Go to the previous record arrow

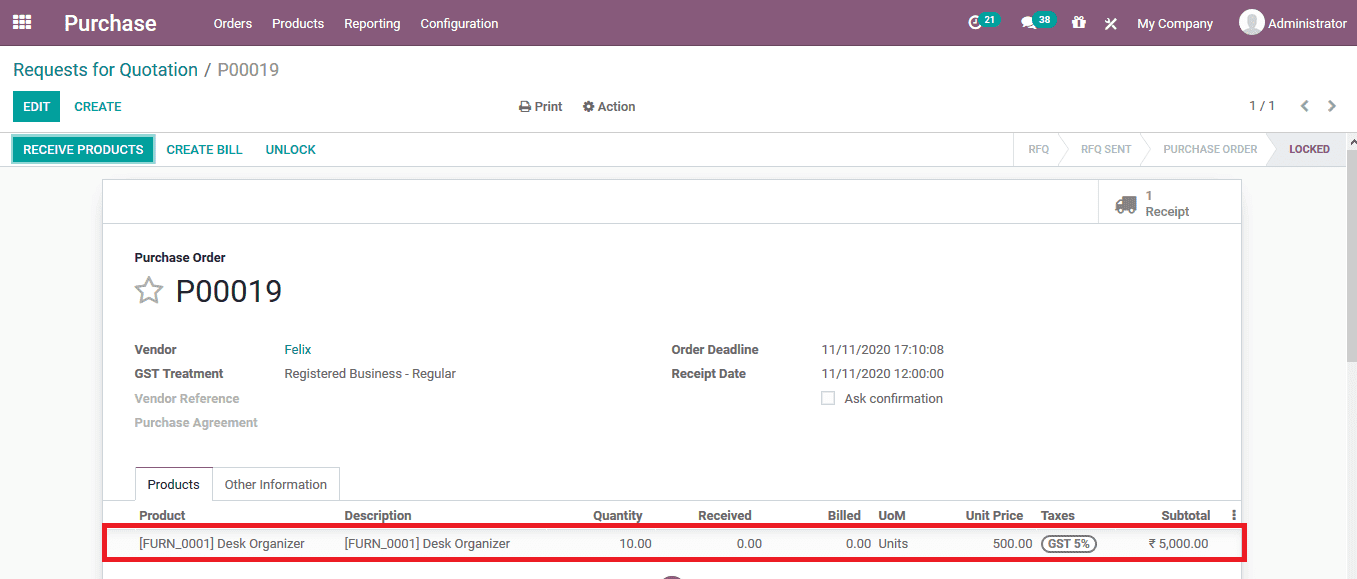(x=1304, y=106)
